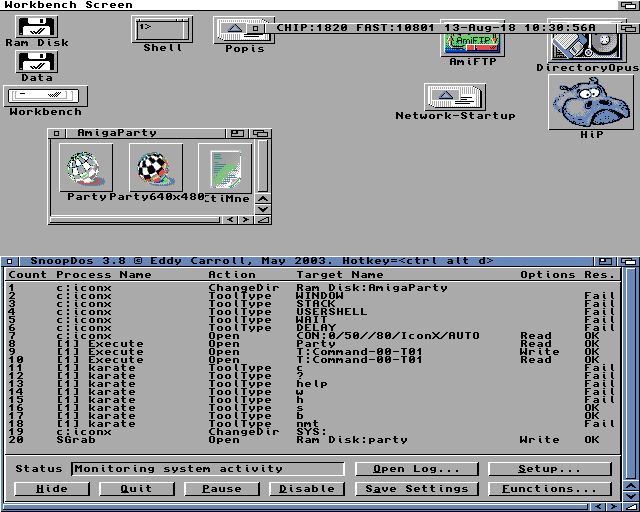Select the Network-Startup icon

(x=455, y=98)
